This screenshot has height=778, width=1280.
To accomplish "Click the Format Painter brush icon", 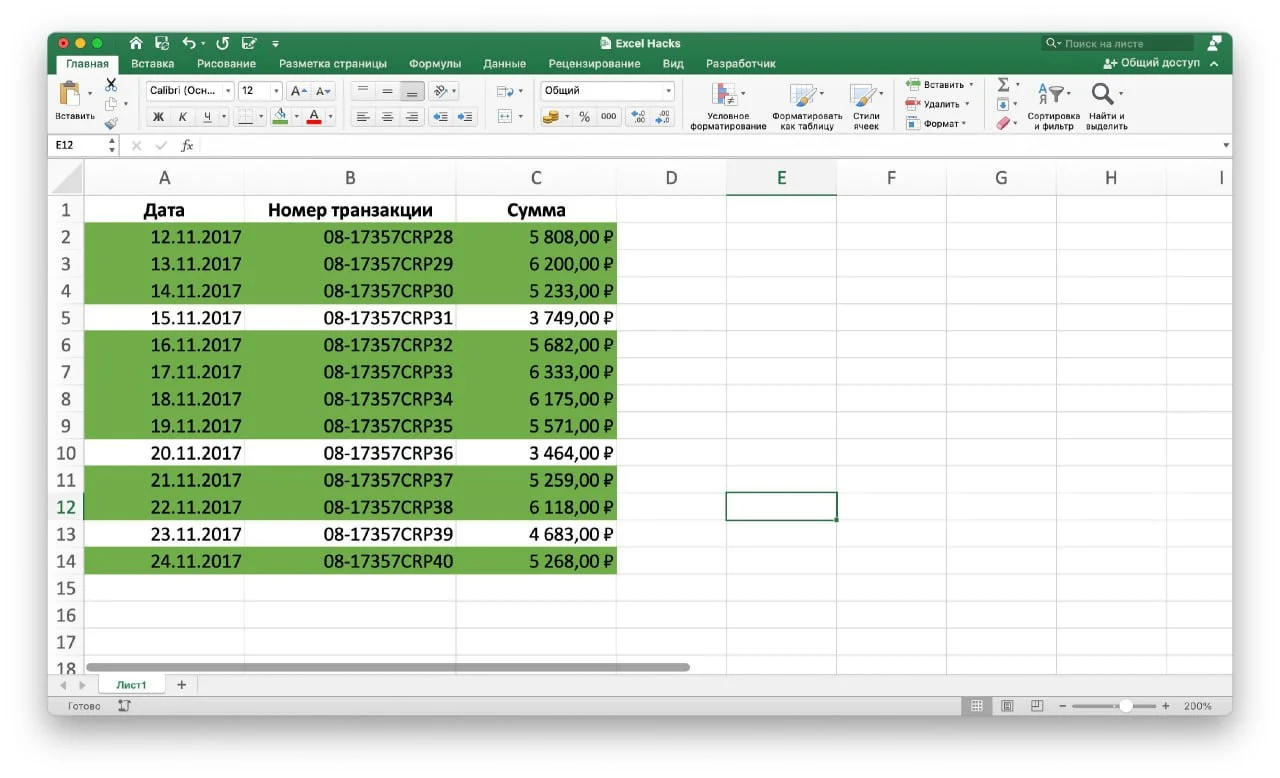I will pyautogui.click(x=111, y=123).
